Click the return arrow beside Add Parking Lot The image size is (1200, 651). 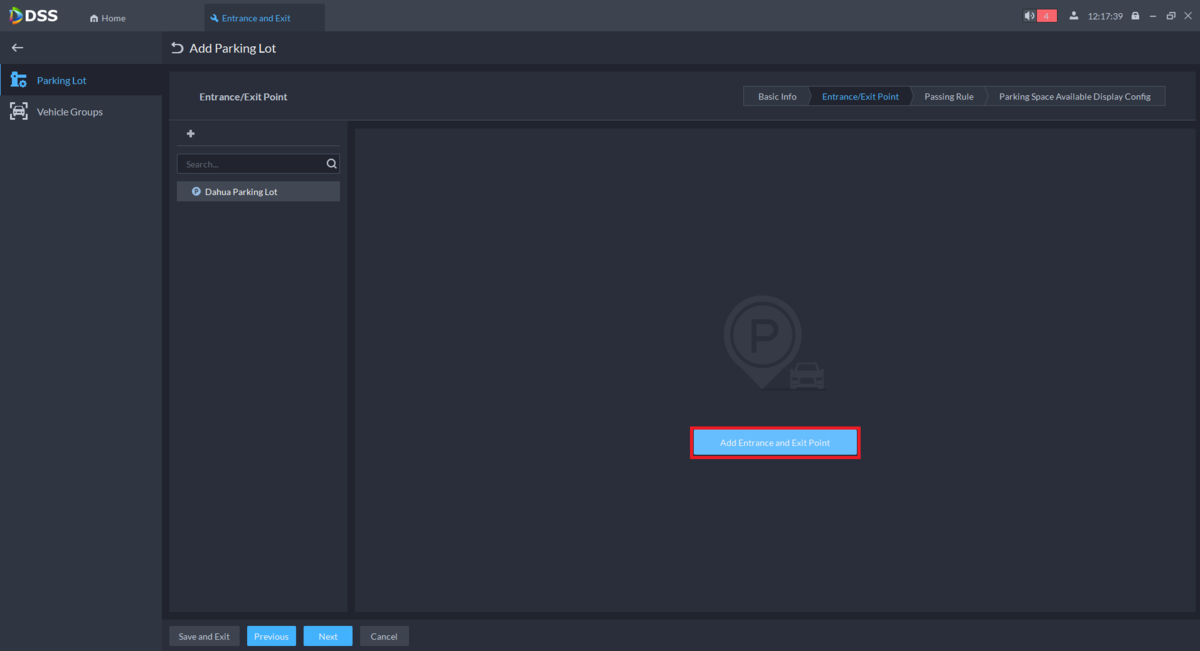[x=177, y=48]
